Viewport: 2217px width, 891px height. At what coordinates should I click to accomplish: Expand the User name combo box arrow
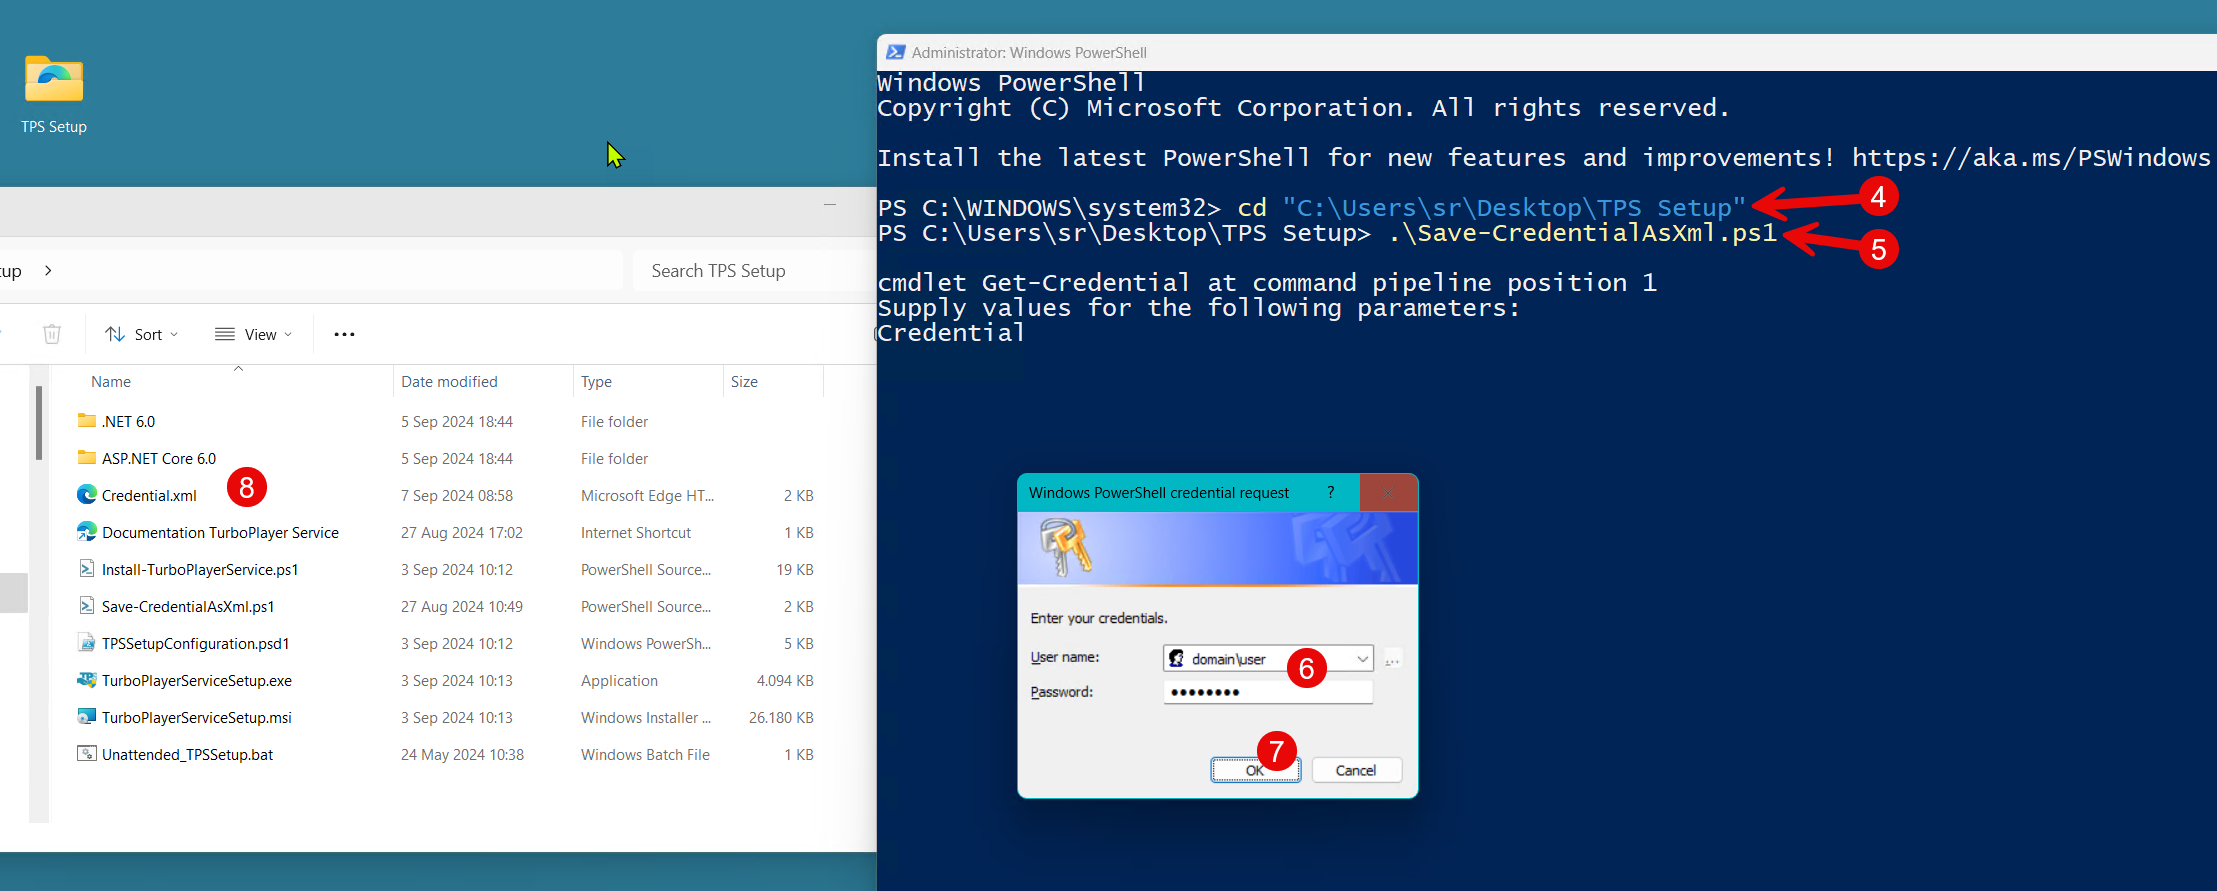click(1361, 659)
